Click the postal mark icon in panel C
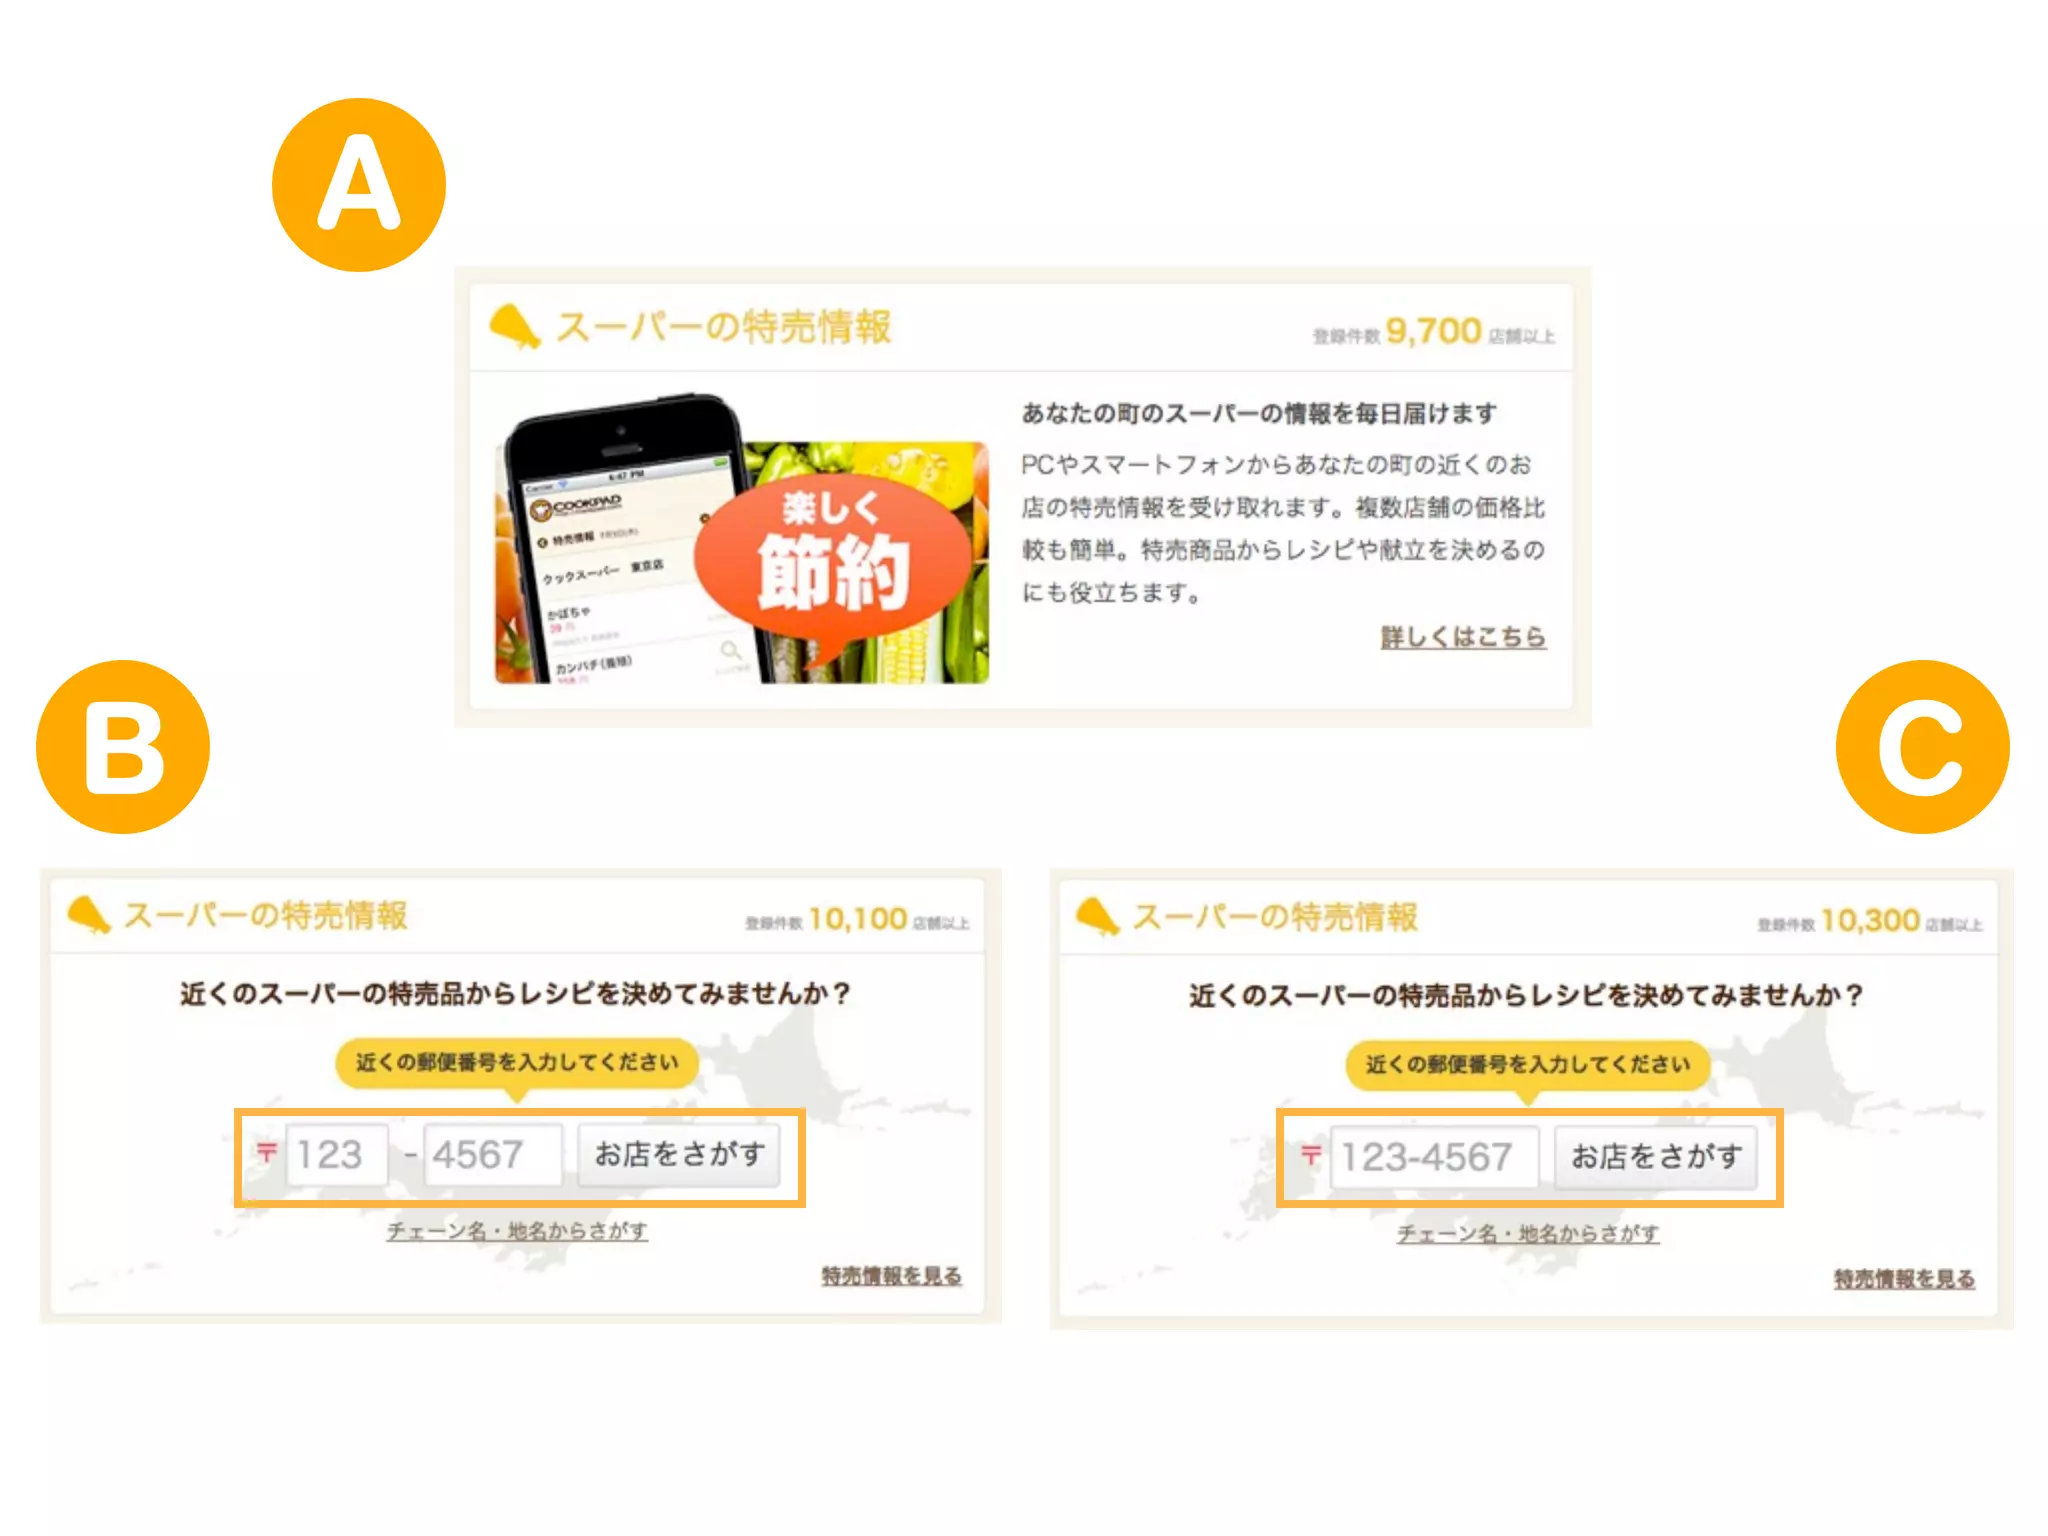The height and width of the screenshot is (1536, 2048). 1310,1155
